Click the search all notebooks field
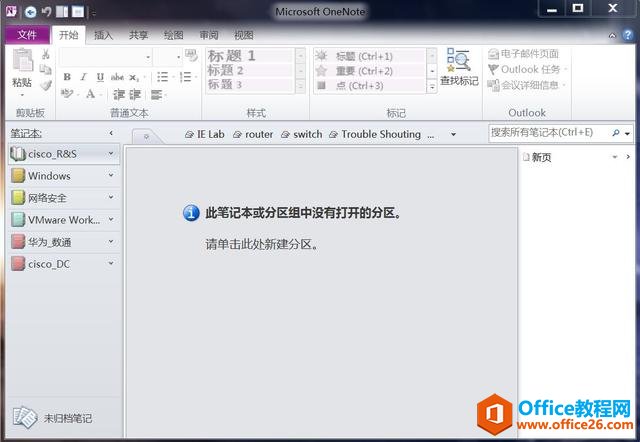 tap(552, 132)
